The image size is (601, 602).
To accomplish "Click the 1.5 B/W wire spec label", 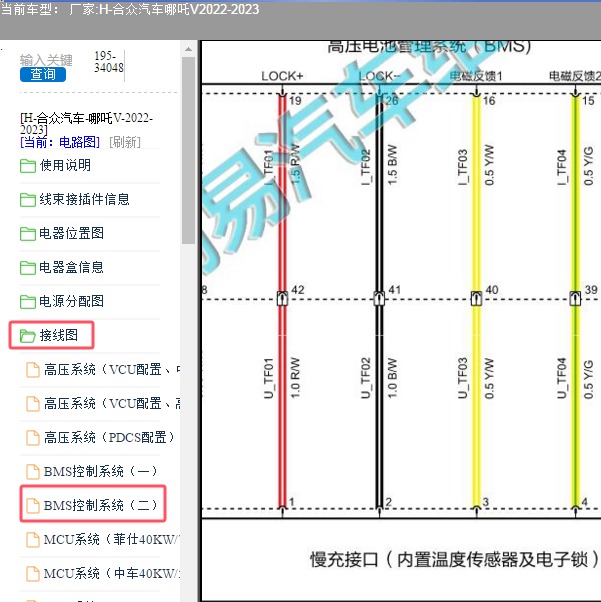I will click(x=392, y=165).
